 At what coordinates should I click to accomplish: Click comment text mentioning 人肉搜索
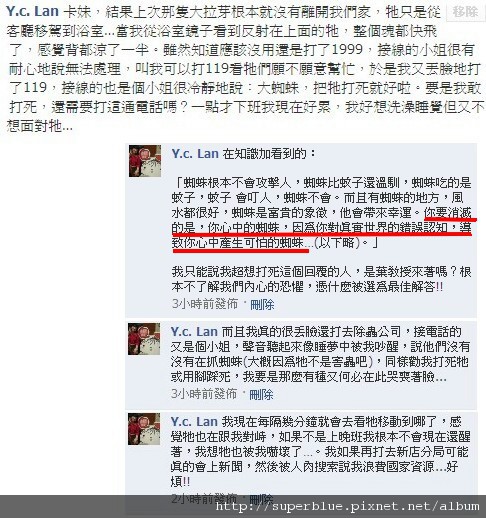[320, 452]
